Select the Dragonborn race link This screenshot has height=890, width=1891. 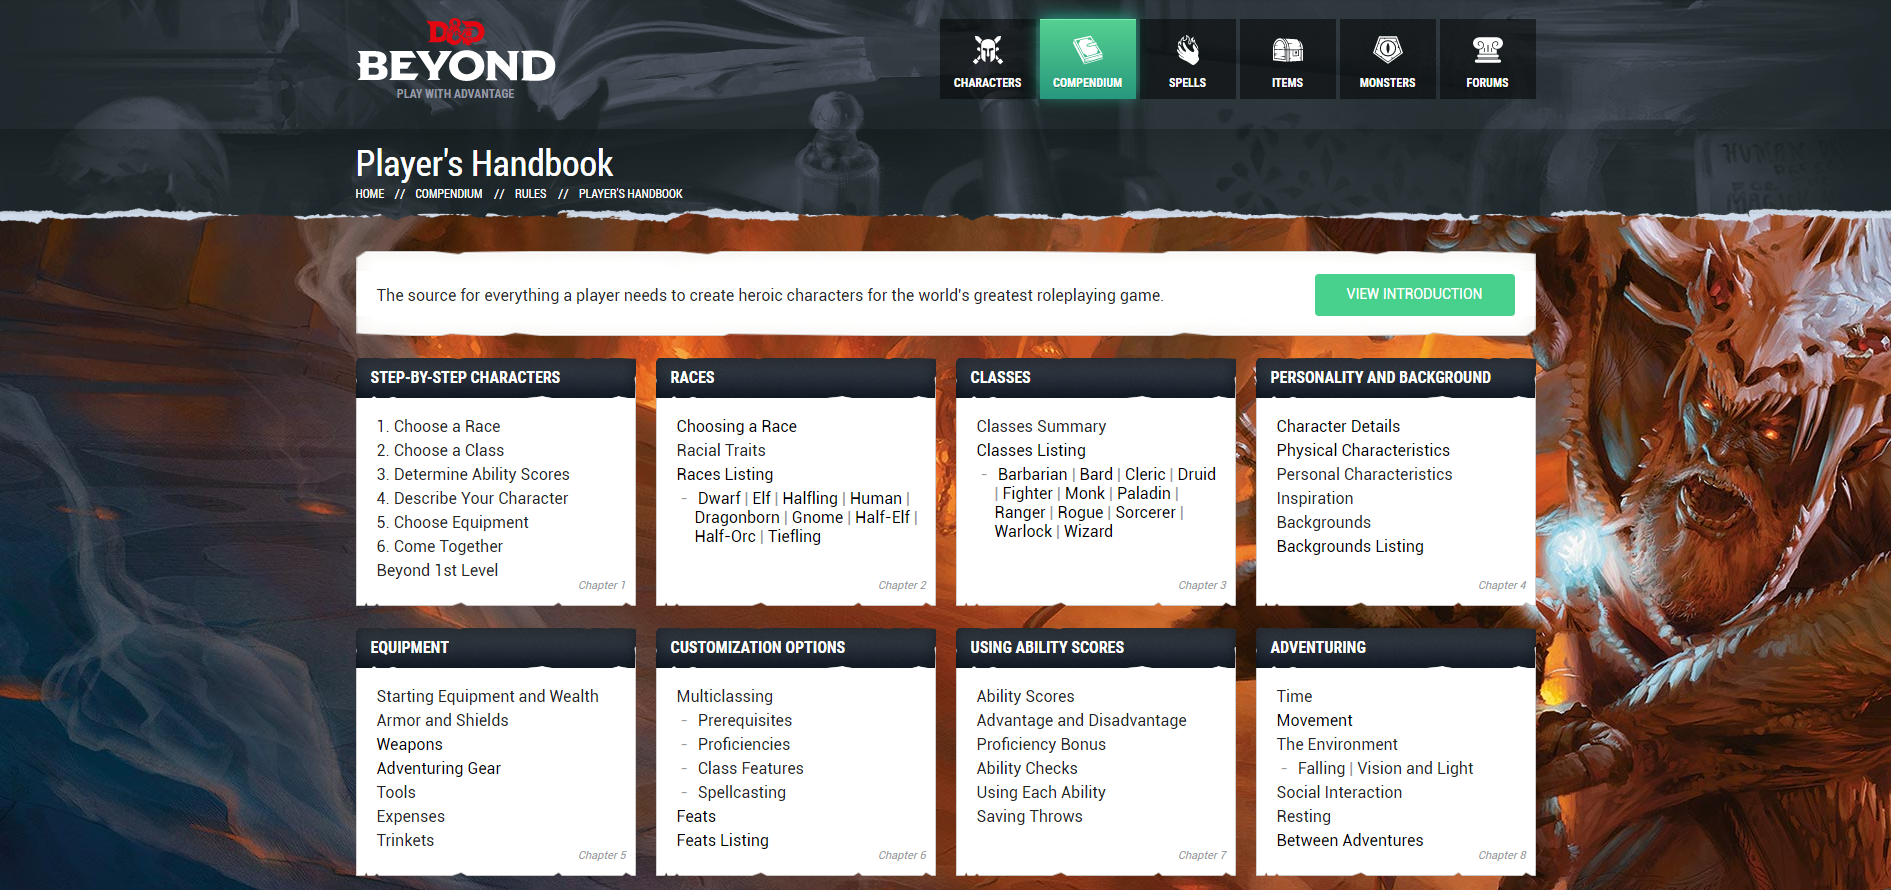pos(737,517)
